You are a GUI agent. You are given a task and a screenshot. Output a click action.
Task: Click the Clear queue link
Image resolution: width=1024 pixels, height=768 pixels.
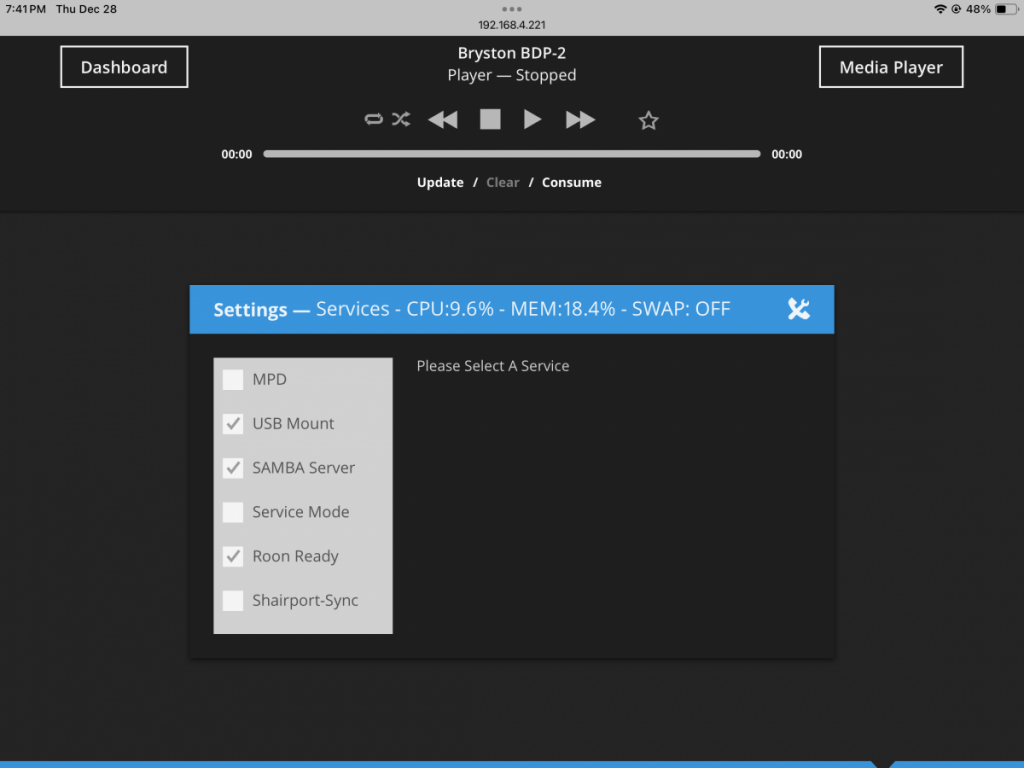click(x=503, y=182)
